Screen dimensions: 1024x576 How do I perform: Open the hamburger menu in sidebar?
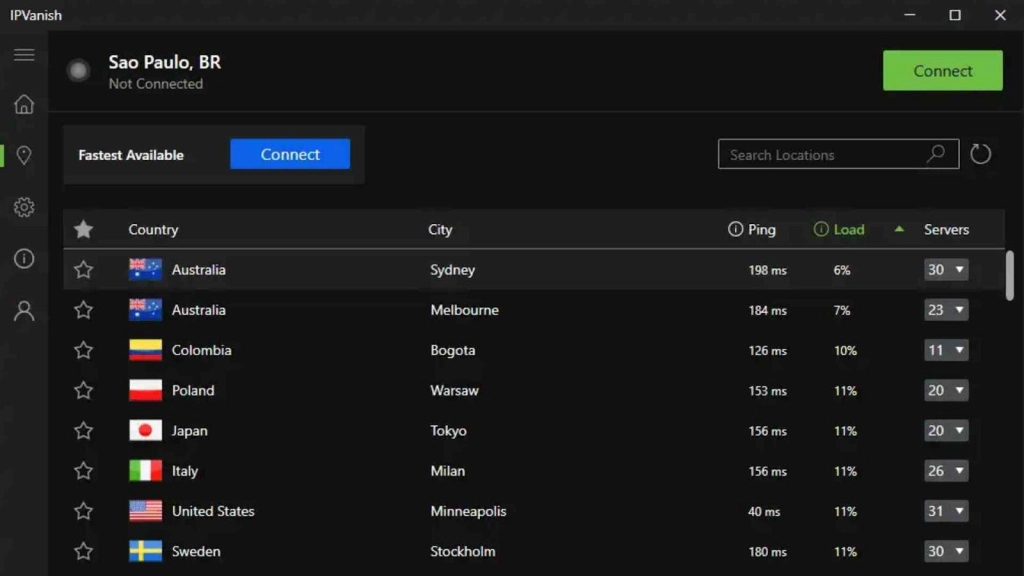coord(24,55)
